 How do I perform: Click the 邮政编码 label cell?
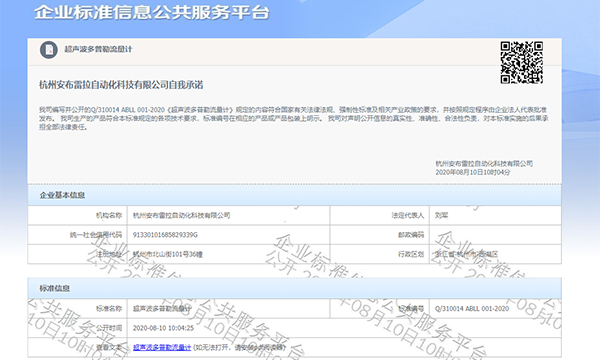click(380, 235)
